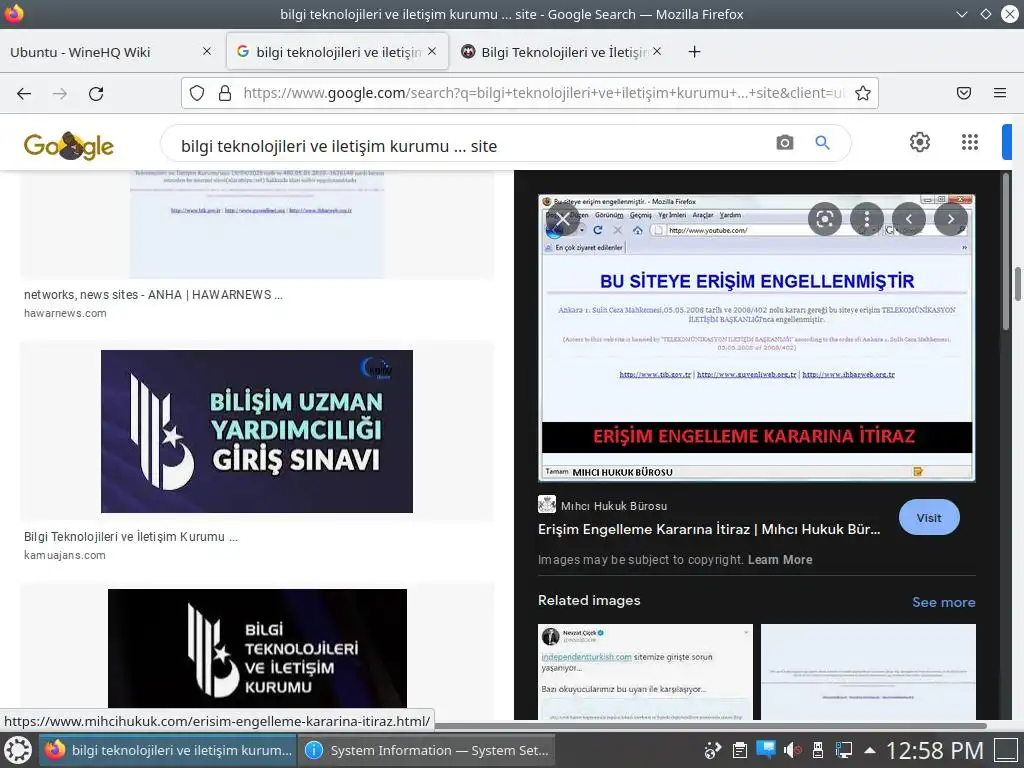
Task: Open the Erişim Engelleme Kararına İtiraz title link
Action: [709, 529]
